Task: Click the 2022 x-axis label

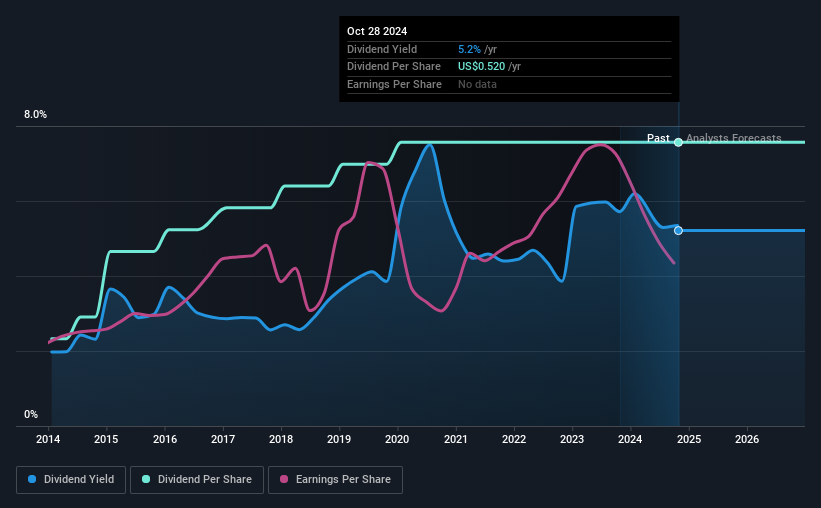Action: (514, 439)
